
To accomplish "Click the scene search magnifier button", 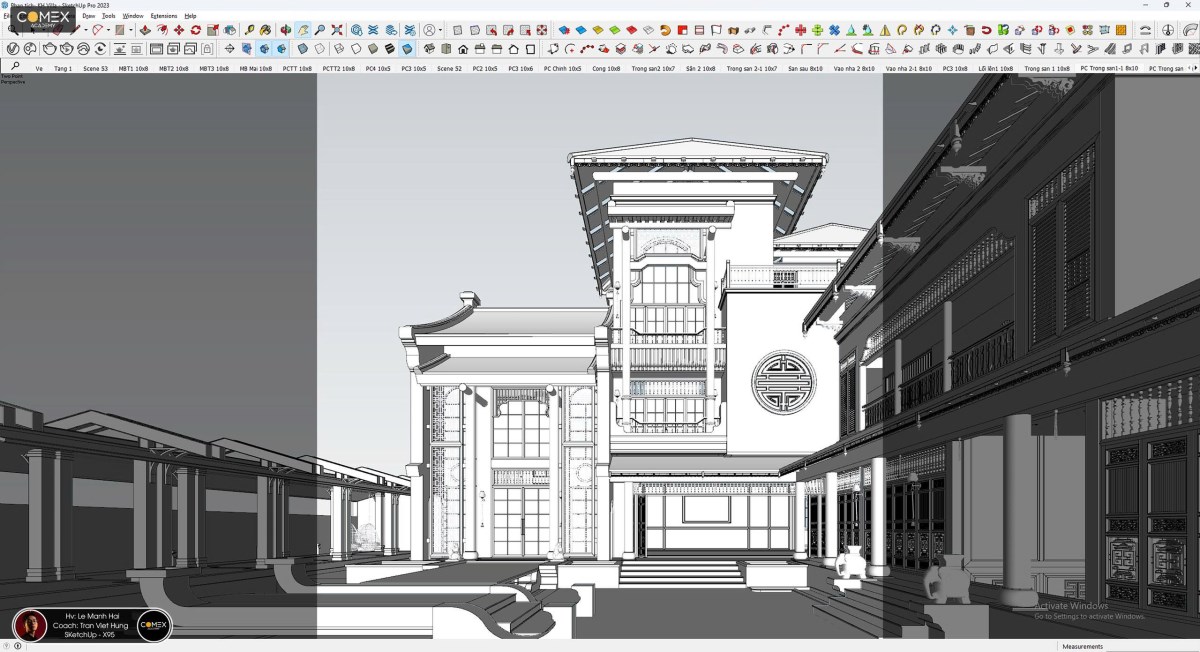I will [15, 66].
